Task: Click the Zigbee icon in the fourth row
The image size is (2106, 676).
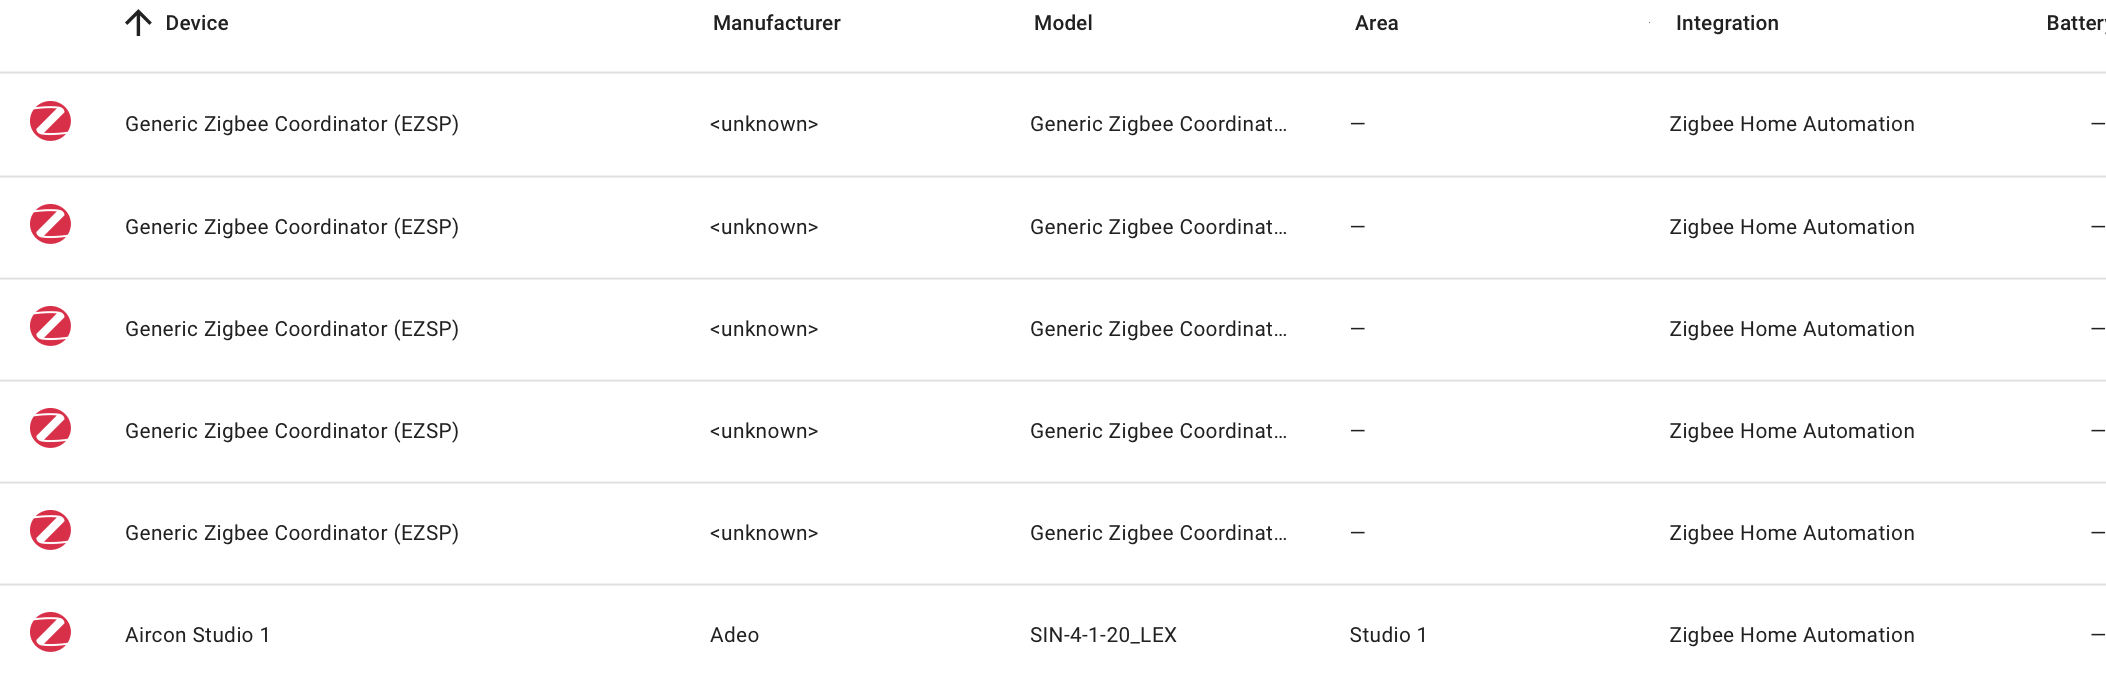Action: [x=50, y=429]
